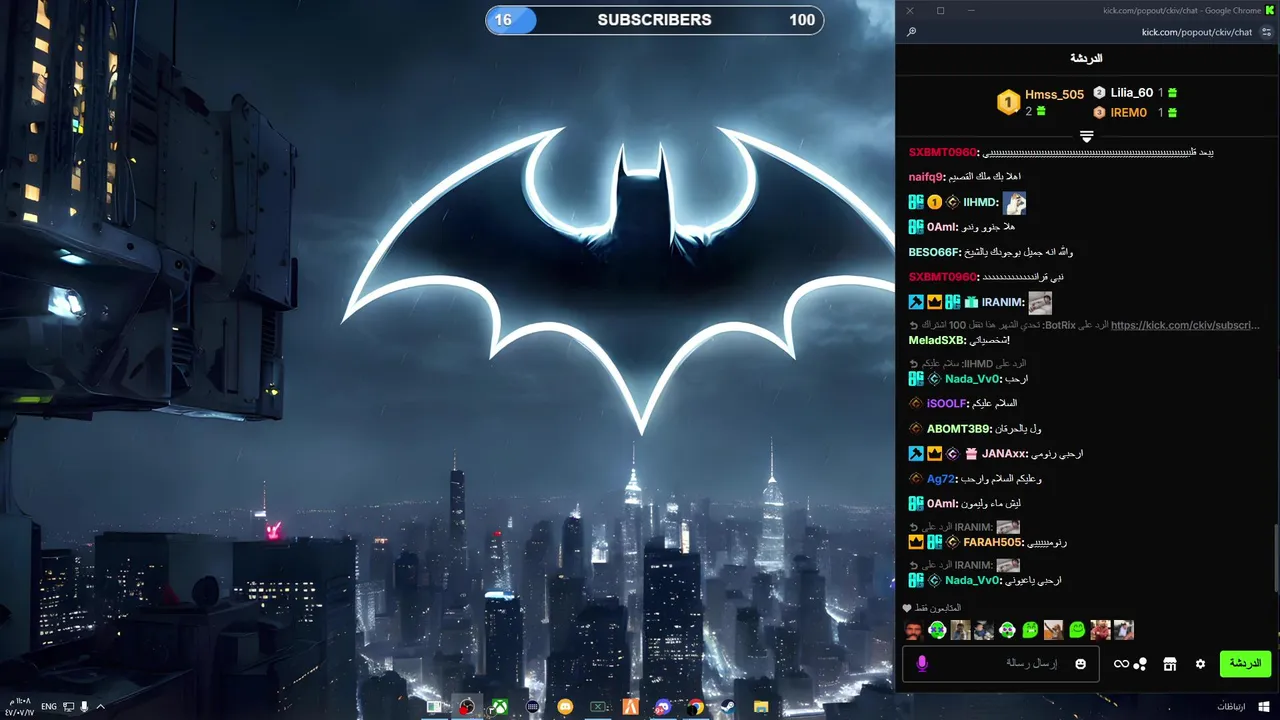Viewport: 1280px width, 720px height.
Task: Click username MeladSXB in chat
Action: tap(937, 341)
